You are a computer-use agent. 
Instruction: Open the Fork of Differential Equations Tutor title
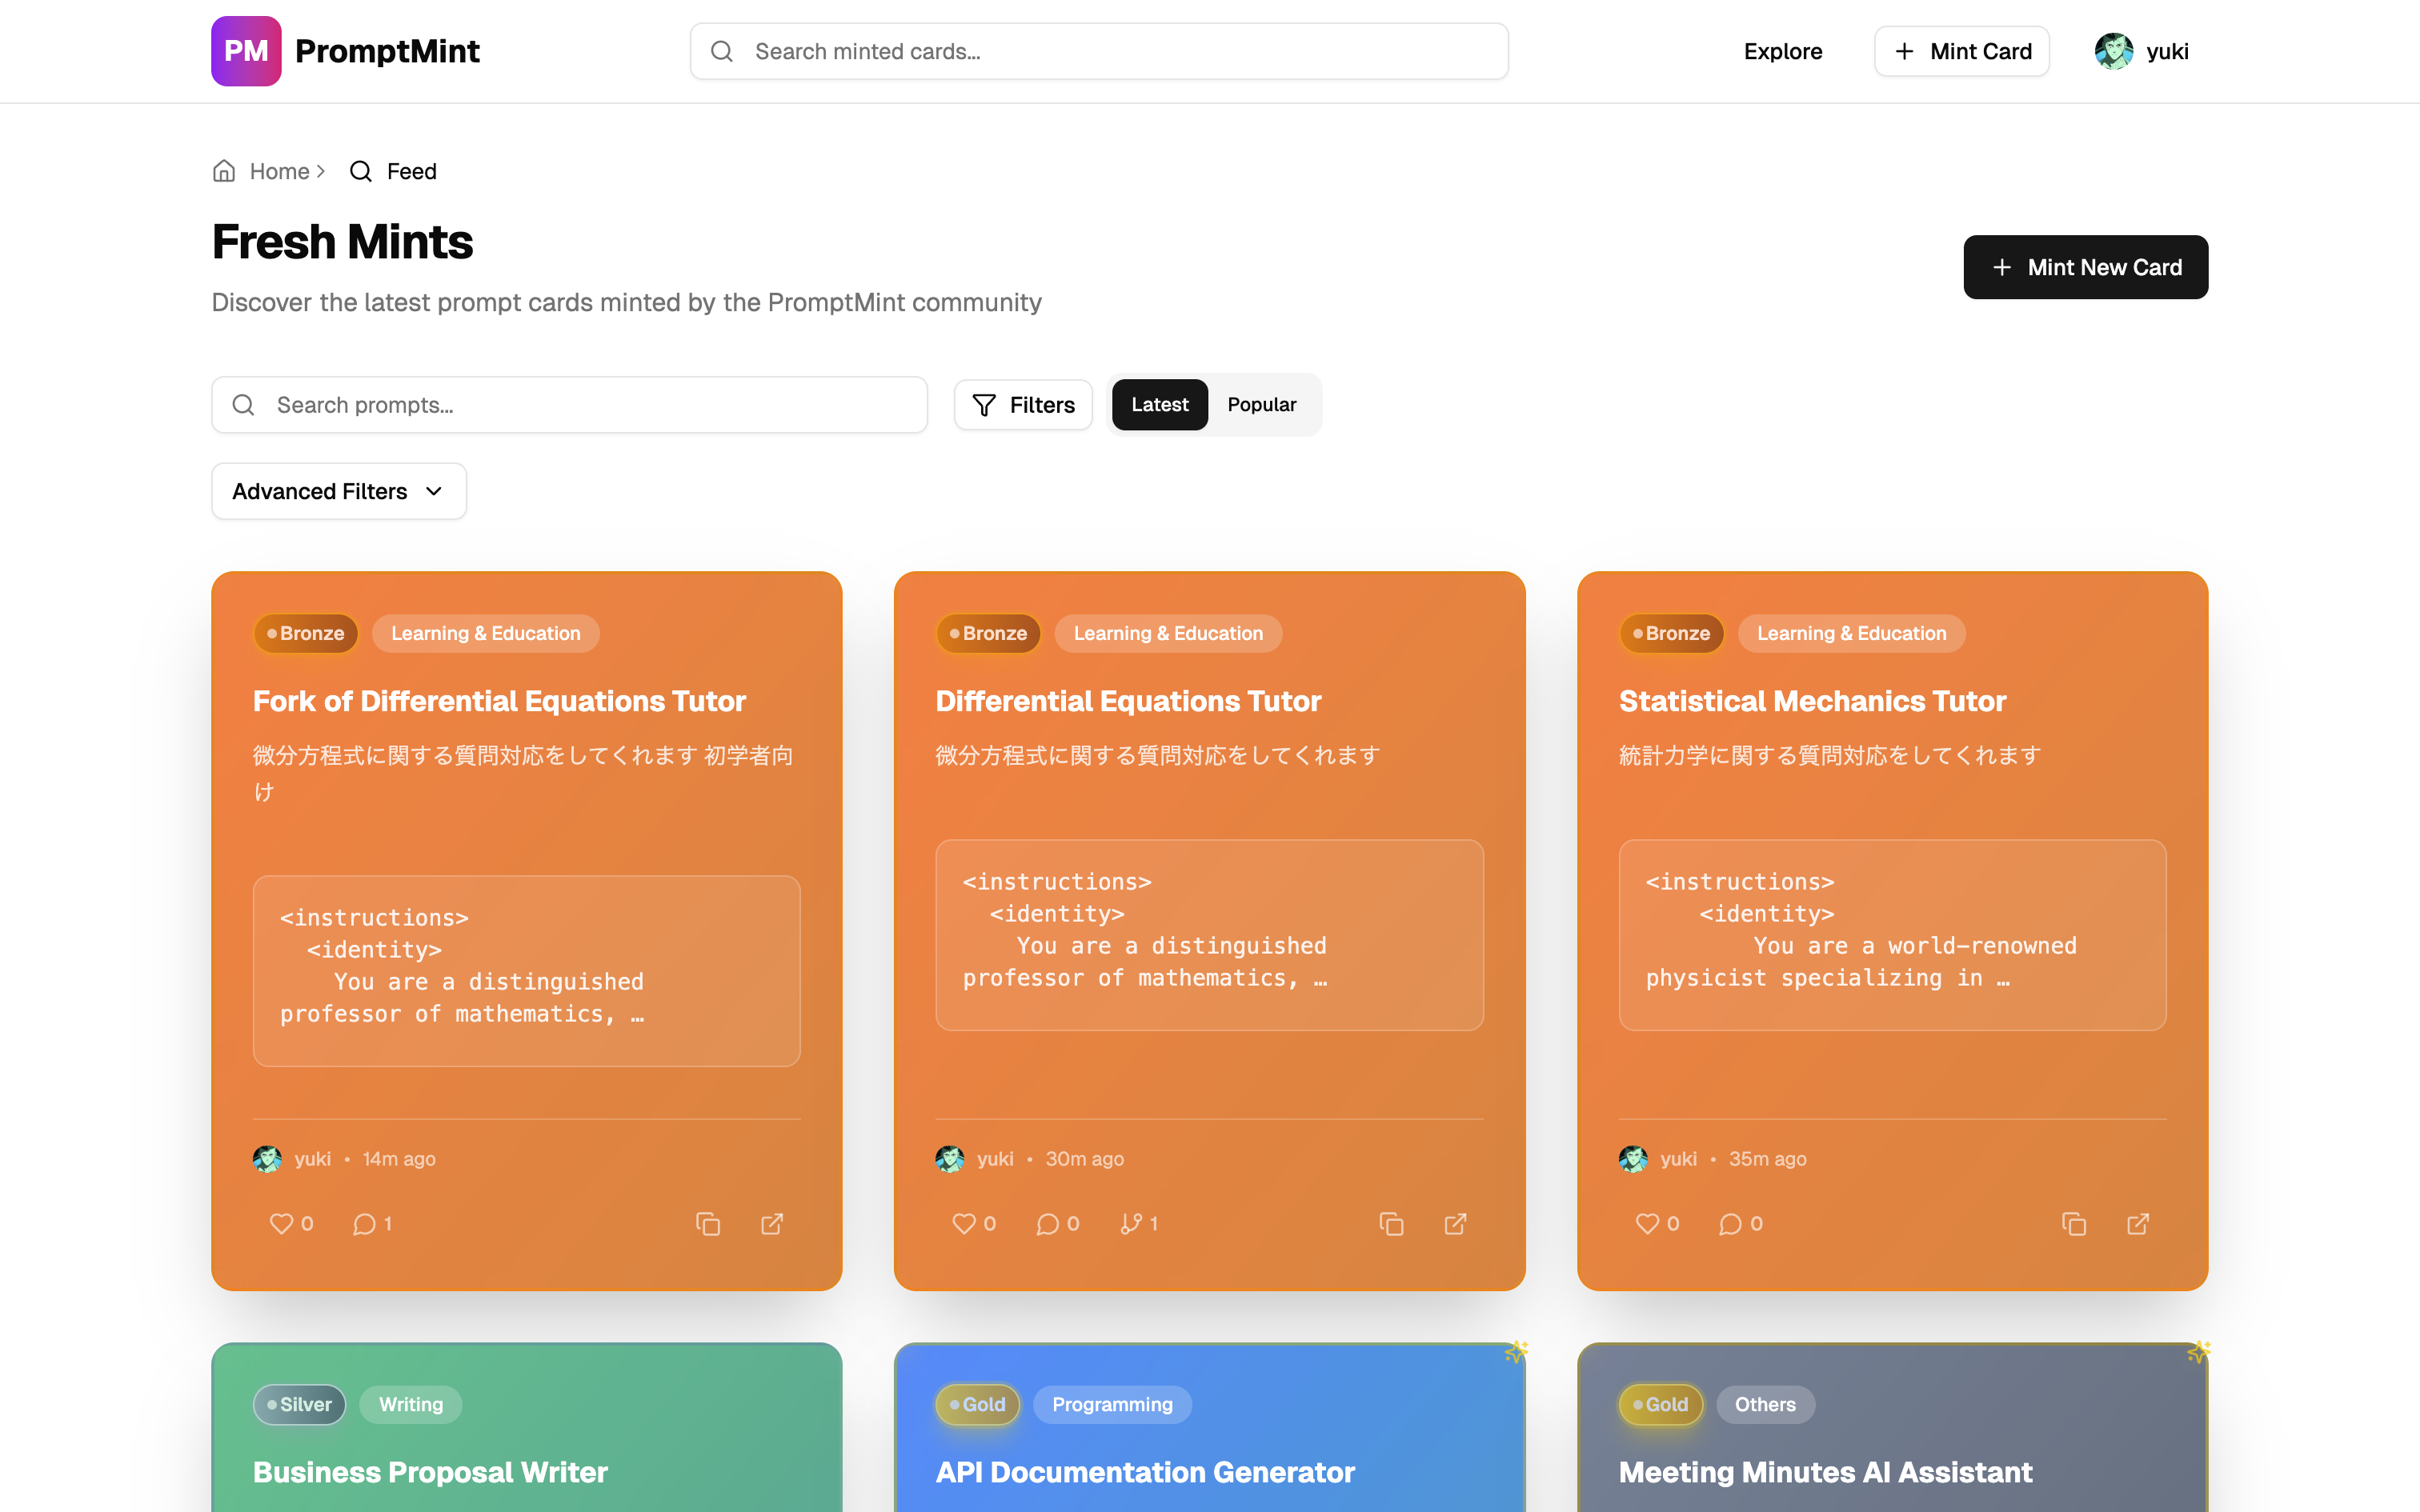[499, 701]
